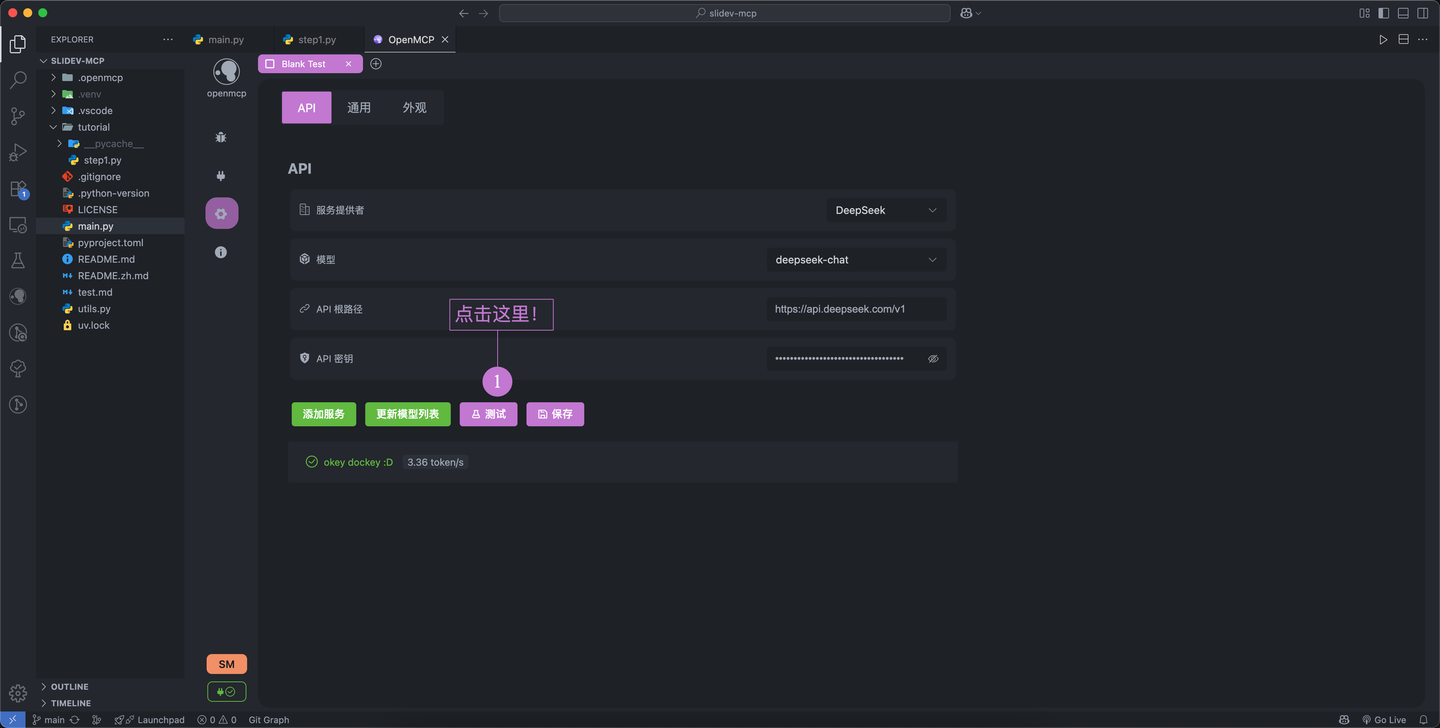
Task: Toggle API key visibility eye icon
Action: pos(933,358)
